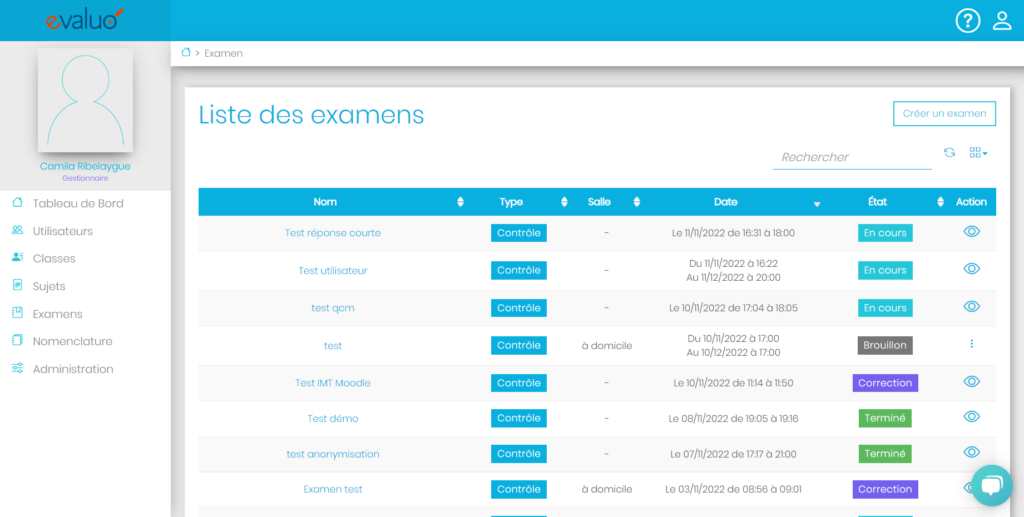
Task: View 'Test réponse courte' exam via eye icon
Action: (971, 232)
